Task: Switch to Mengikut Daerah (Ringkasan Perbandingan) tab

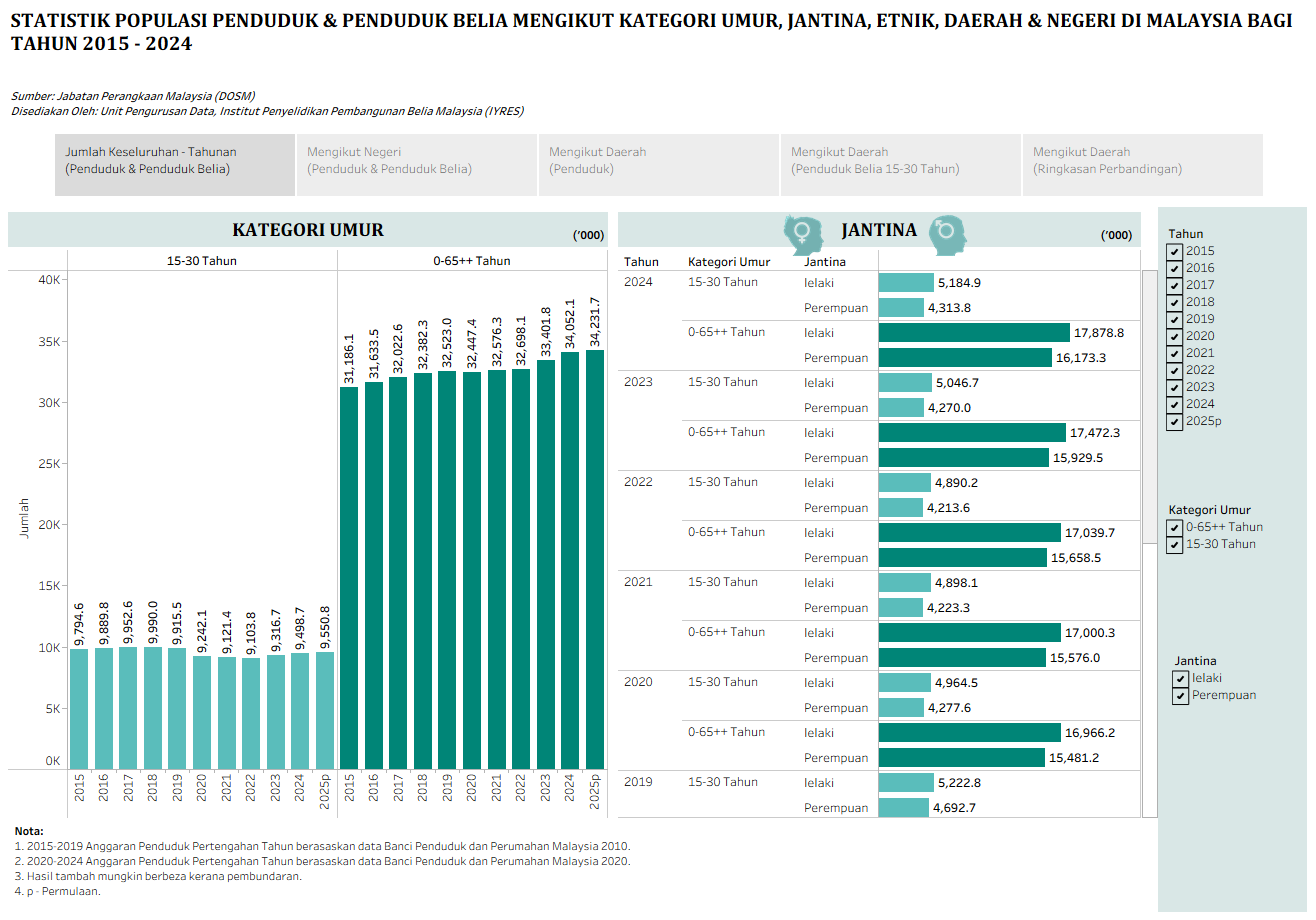Action: click(1143, 165)
